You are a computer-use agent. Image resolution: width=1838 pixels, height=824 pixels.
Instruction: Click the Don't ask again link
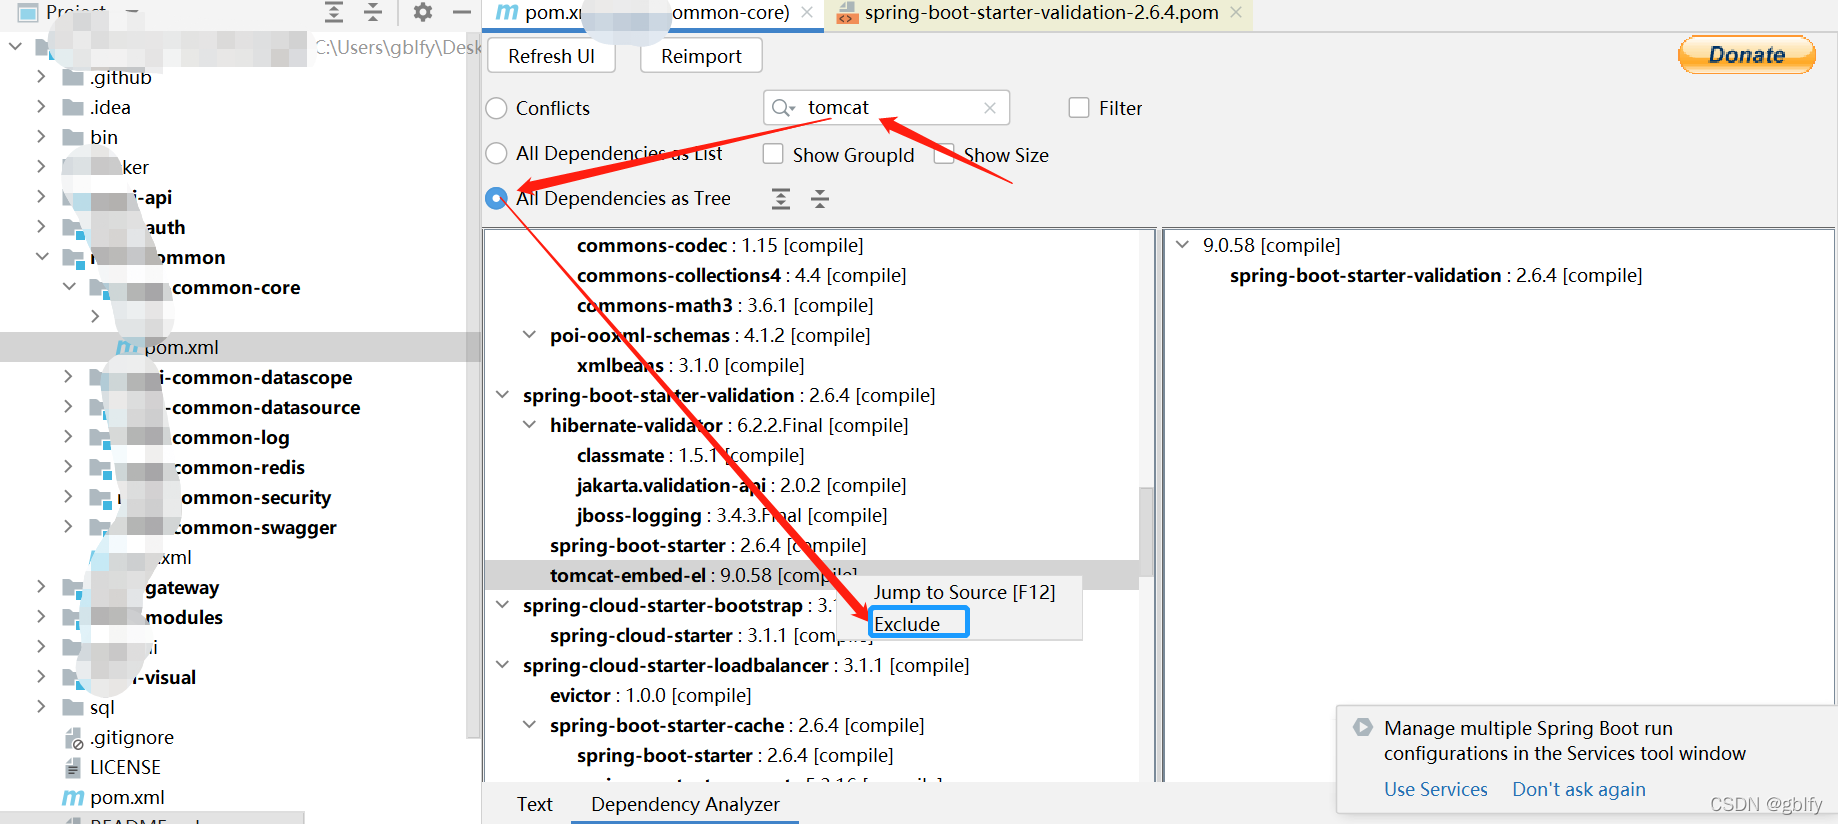(x=1578, y=789)
